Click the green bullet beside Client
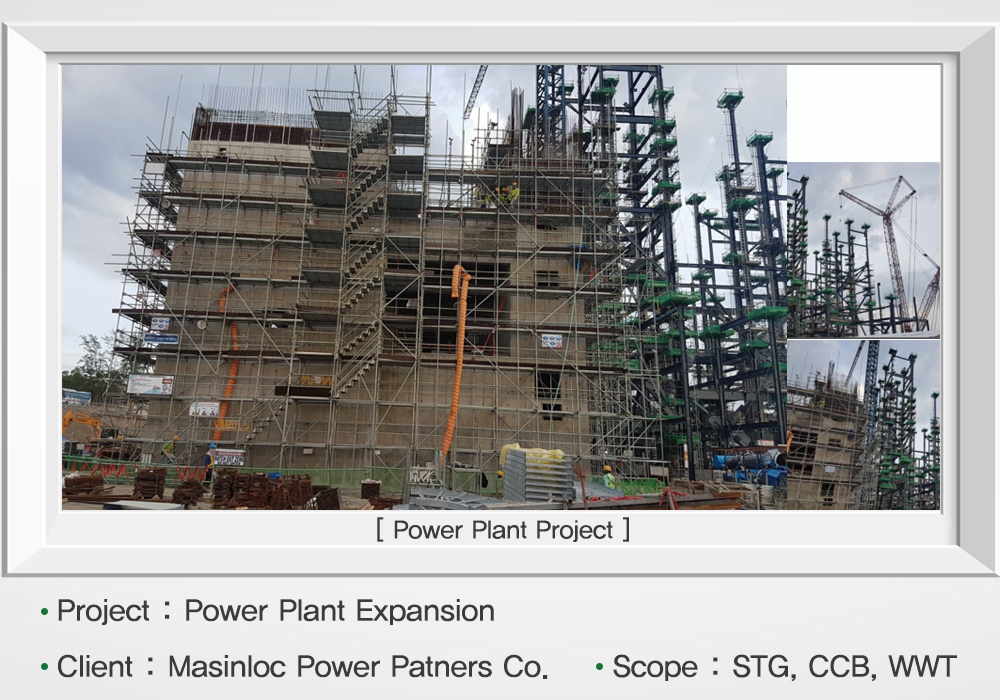Viewport: 1000px width, 700px height. tap(44, 667)
